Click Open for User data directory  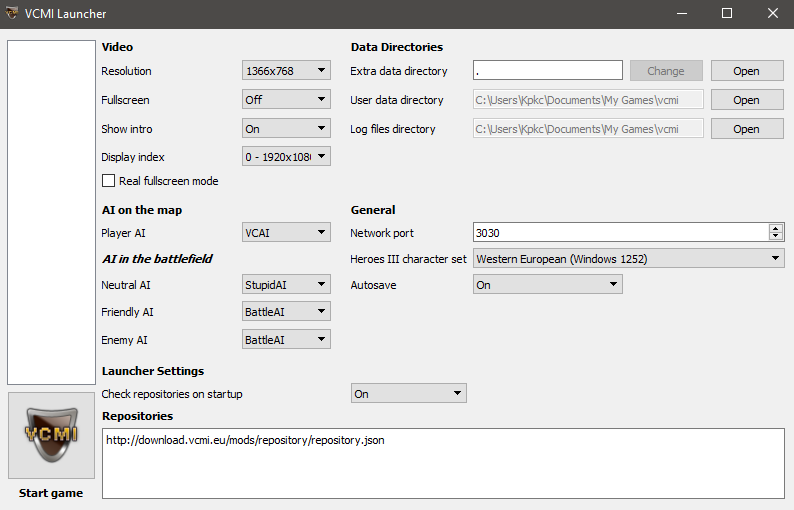click(x=746, y=100)
